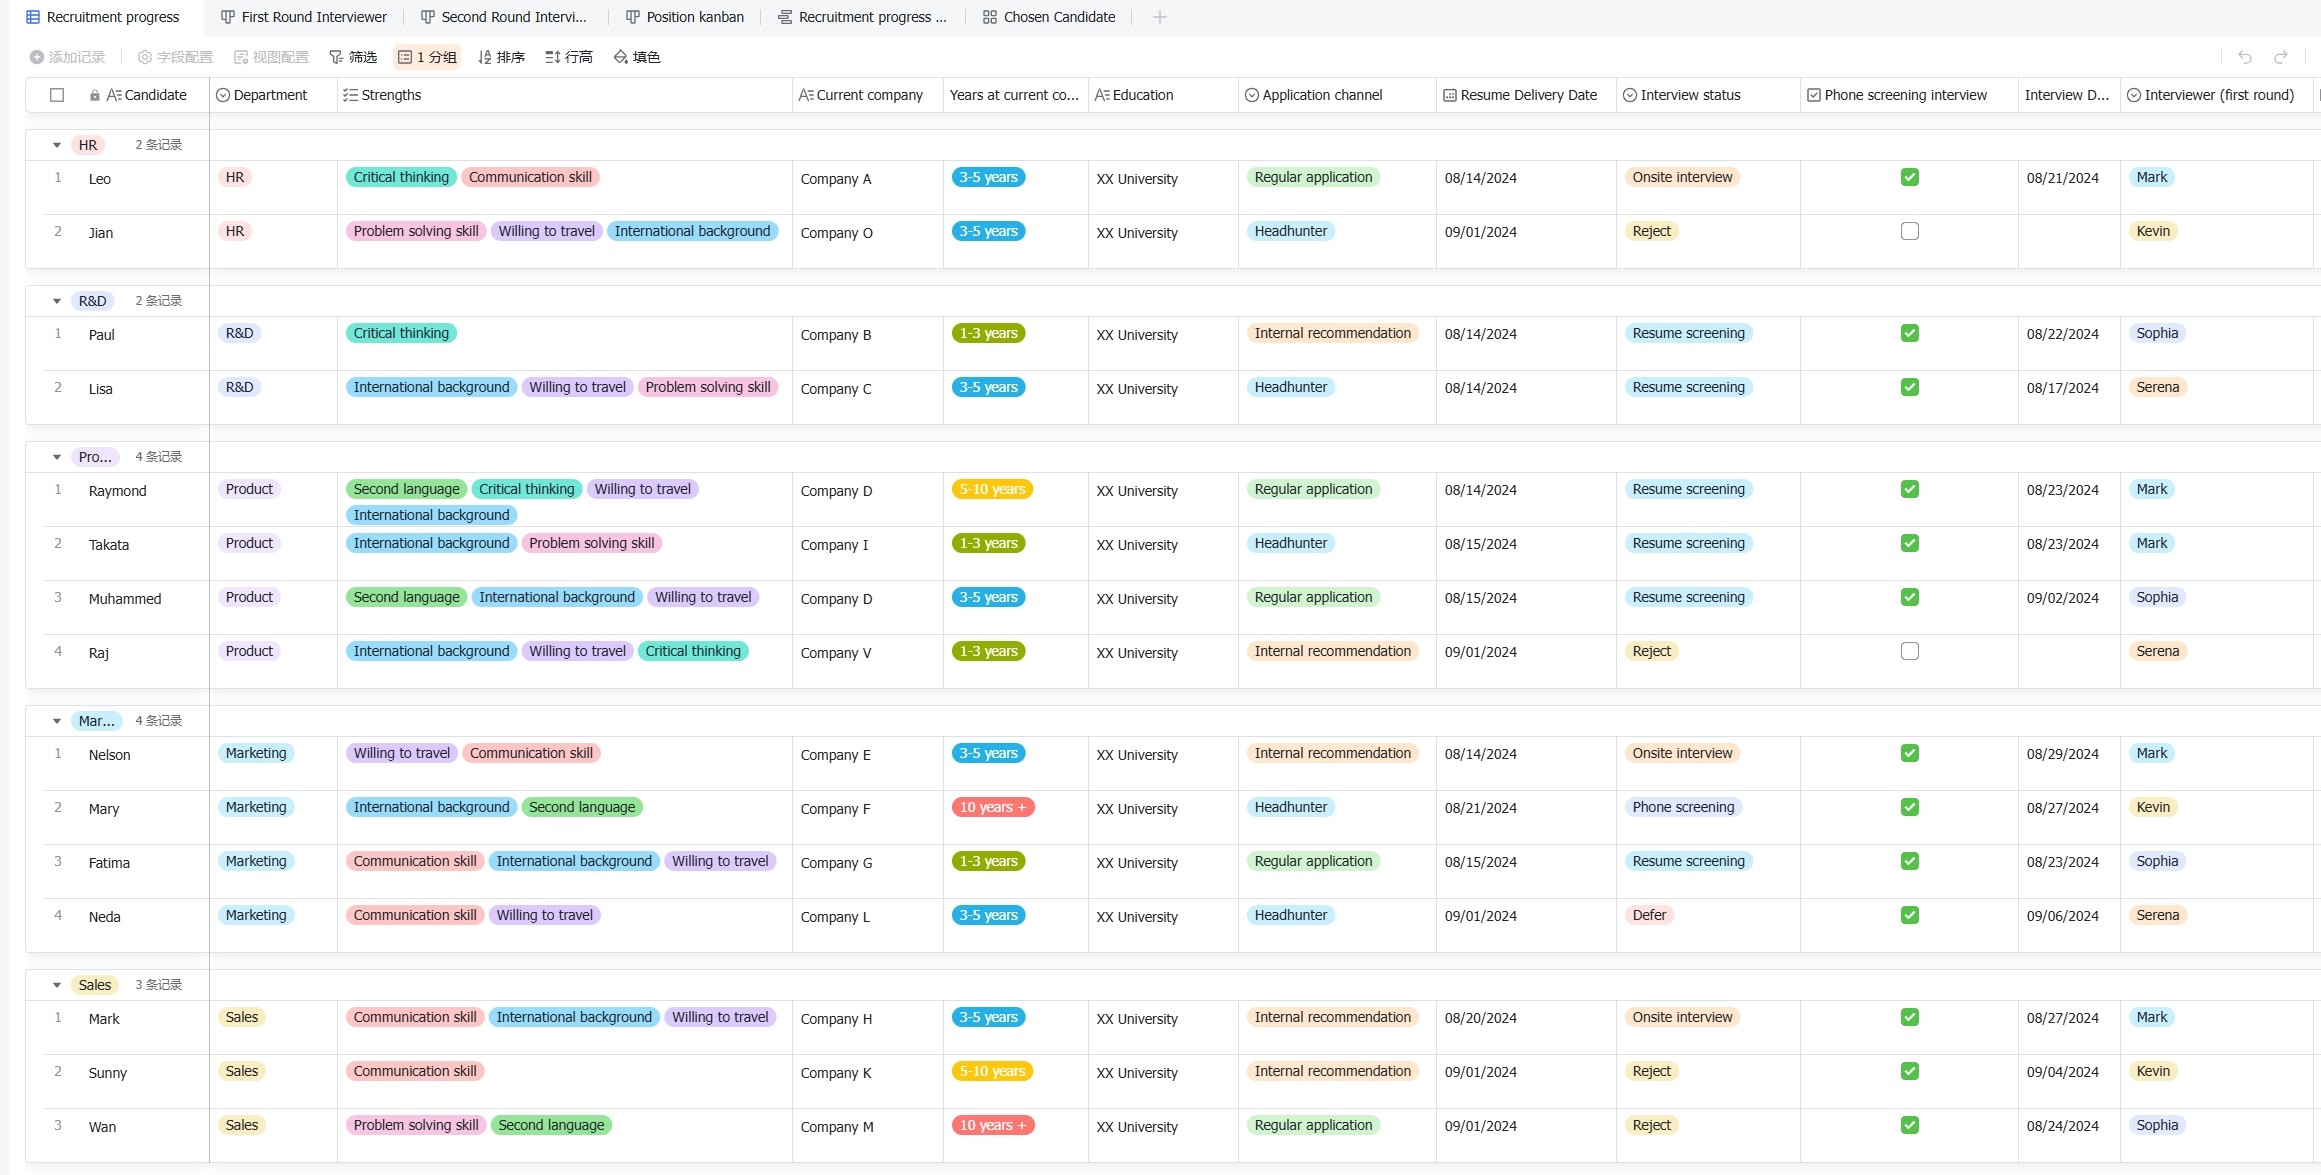Open the fill color paint bucket
This screenshot has height=1175, width=2321.
click(621, 57)
